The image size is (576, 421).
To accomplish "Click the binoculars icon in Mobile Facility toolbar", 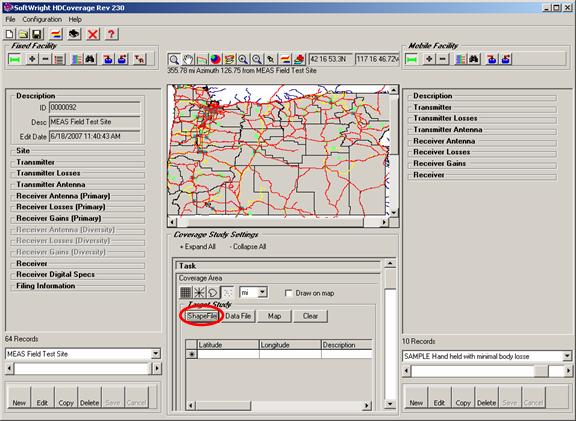I will (474, 59).
